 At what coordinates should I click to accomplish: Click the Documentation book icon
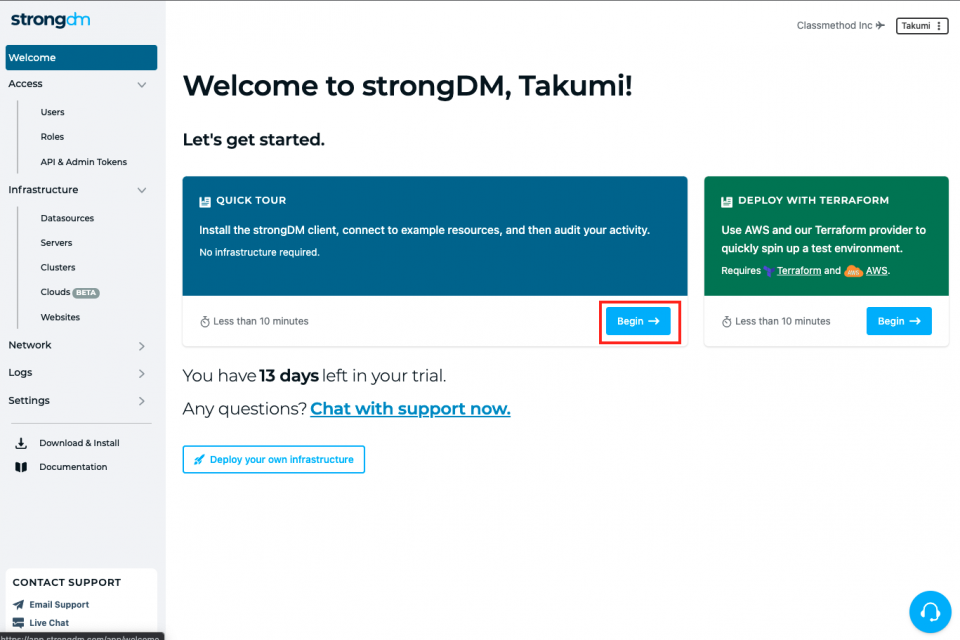tap(21, 467)
